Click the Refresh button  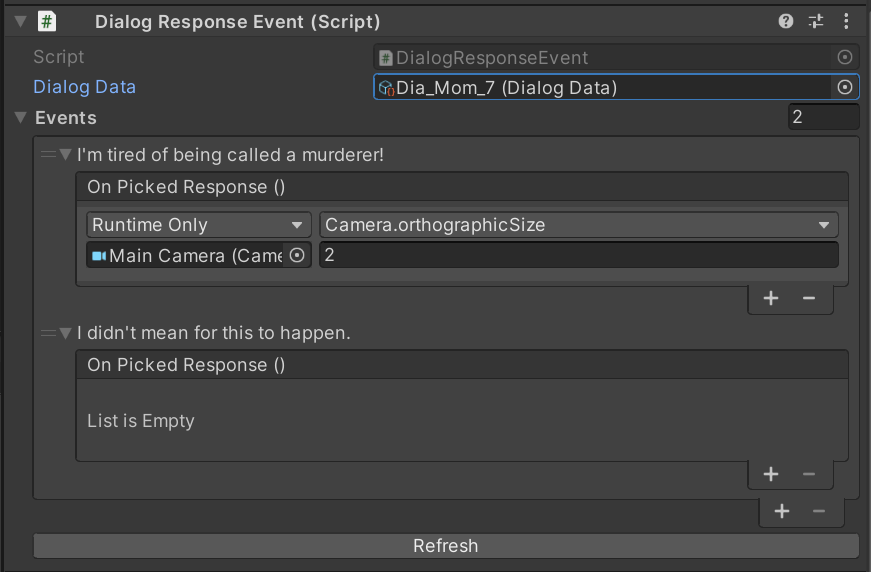[446, 546]
